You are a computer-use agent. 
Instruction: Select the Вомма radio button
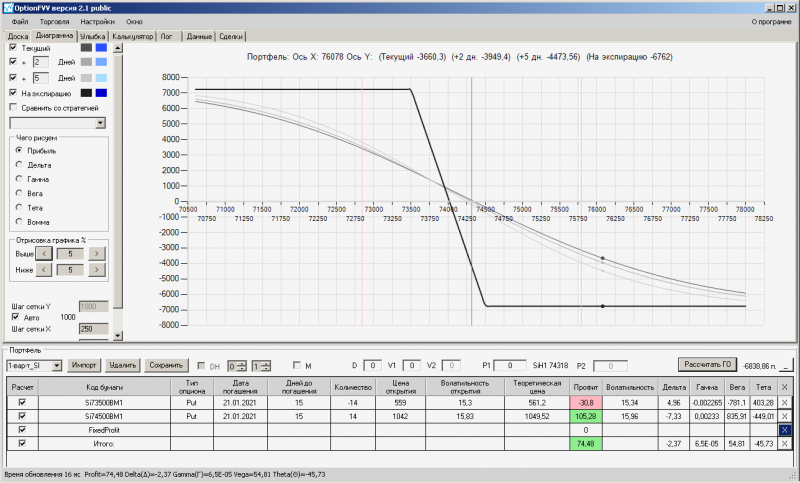[19, 222]
